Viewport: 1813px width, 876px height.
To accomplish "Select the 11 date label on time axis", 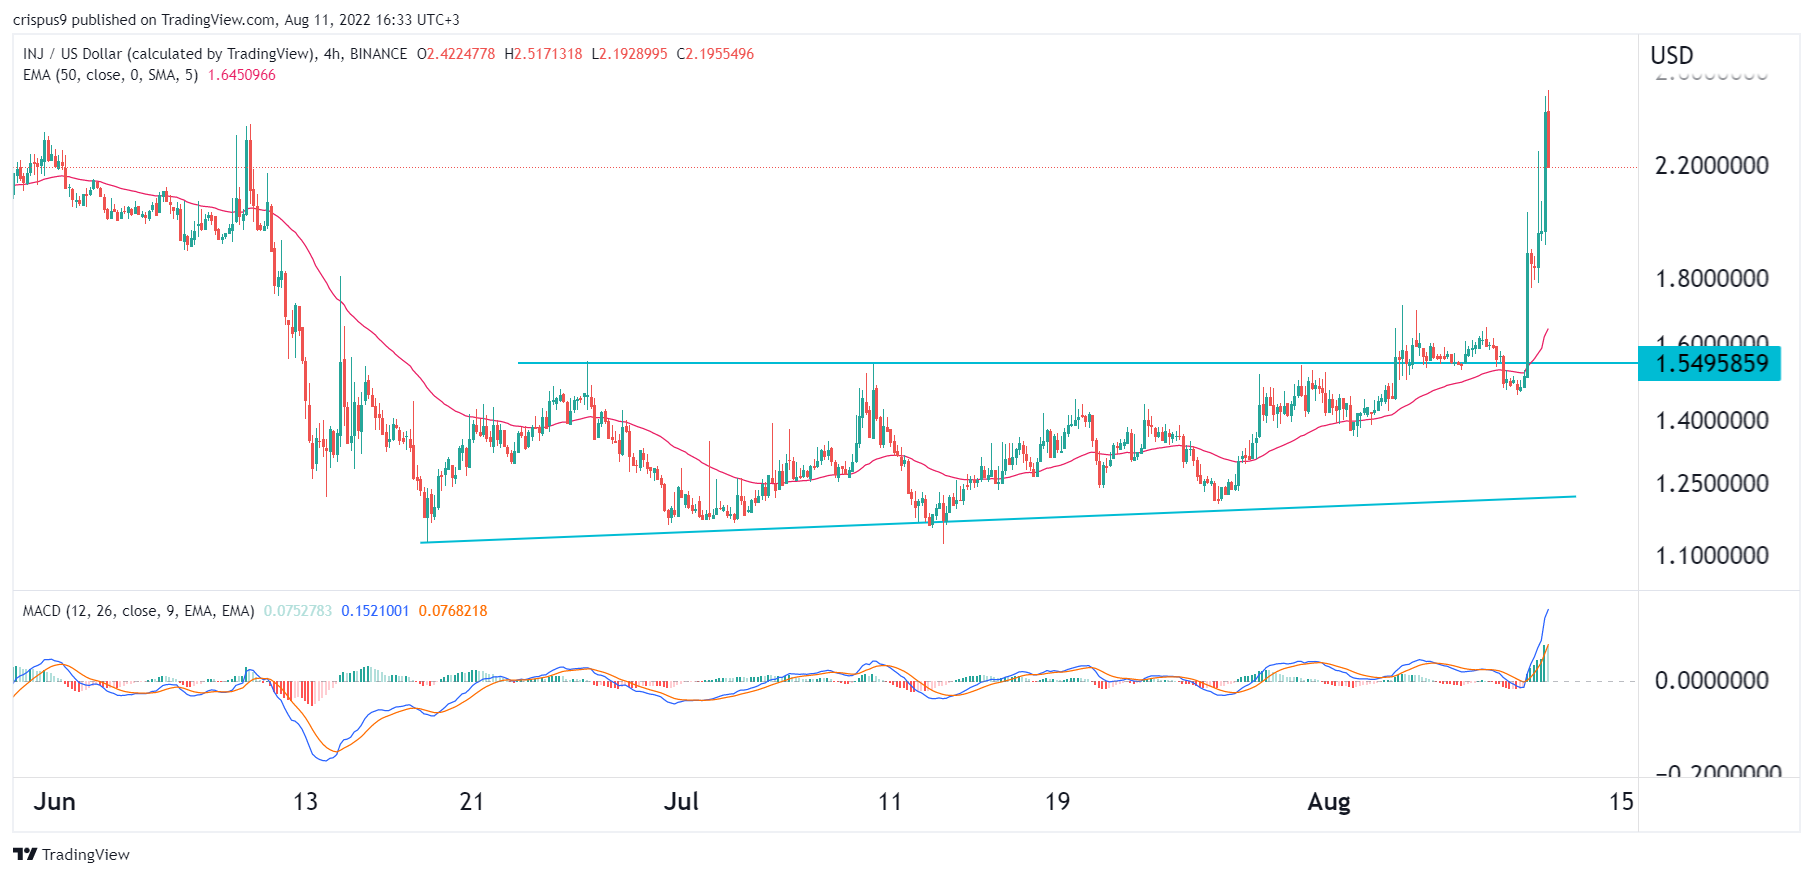I will pos(890,801).
